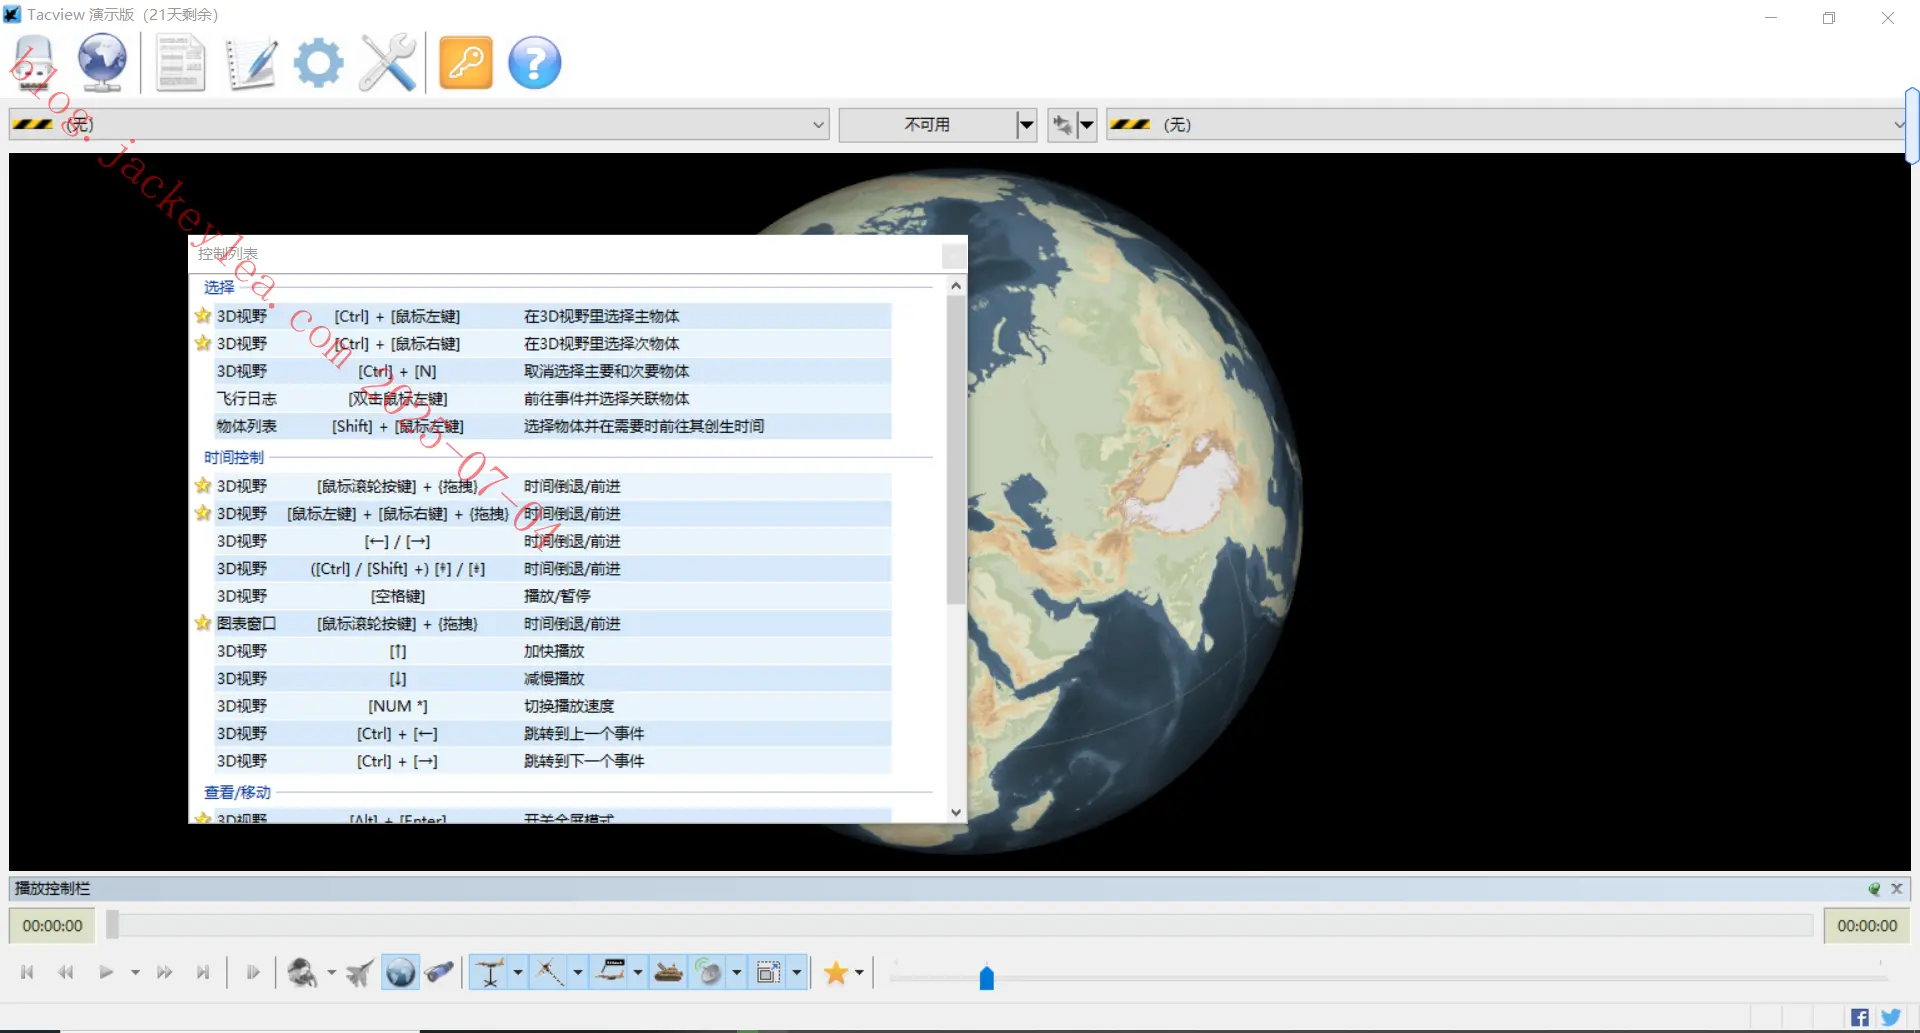This screenshot has width=1920, height=1033.
Task: Select the 3D视野 空格键 播放/暂停 row
Action: pyautogui.click(x=553, y=596)
